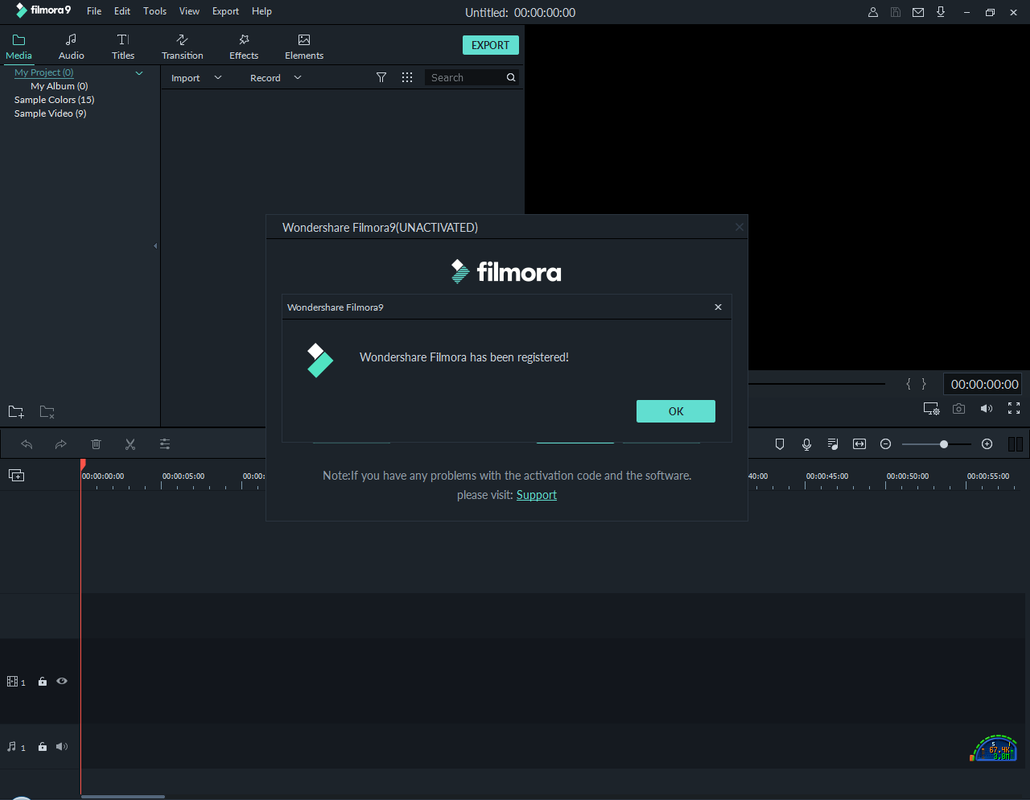Open the clip Edit adjustments icon
The width and height of the screenshot is (1030, 800).
(165, 444)
